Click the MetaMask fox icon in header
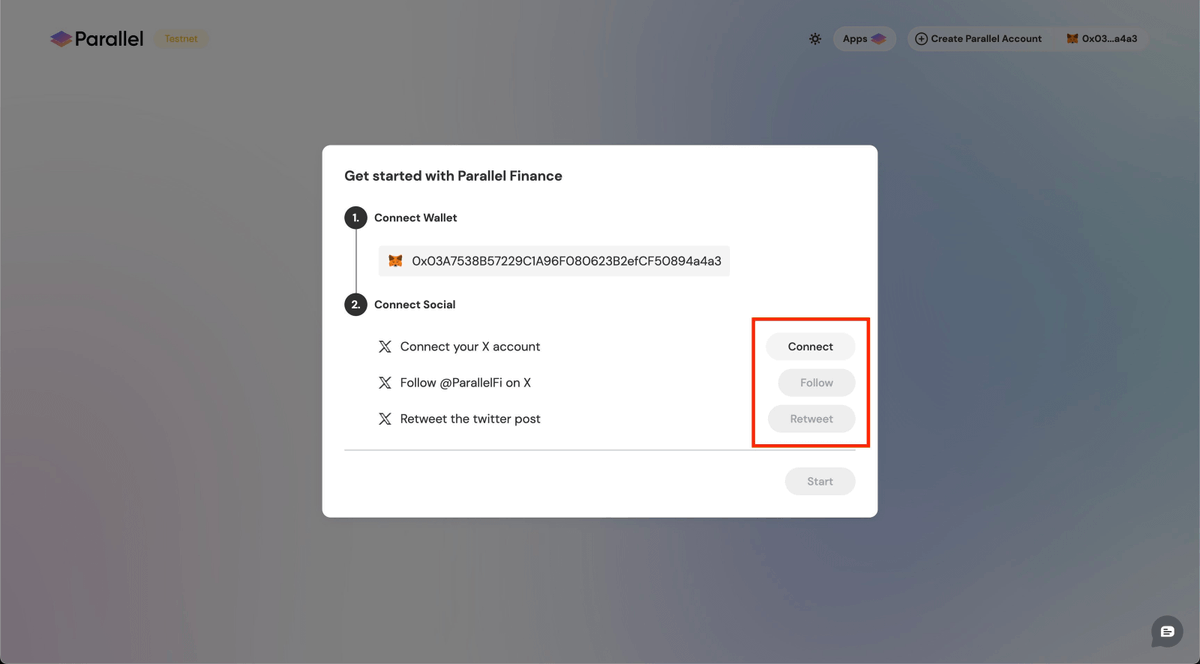This screenshot has height=664, width=1200. coord(1072,39)
